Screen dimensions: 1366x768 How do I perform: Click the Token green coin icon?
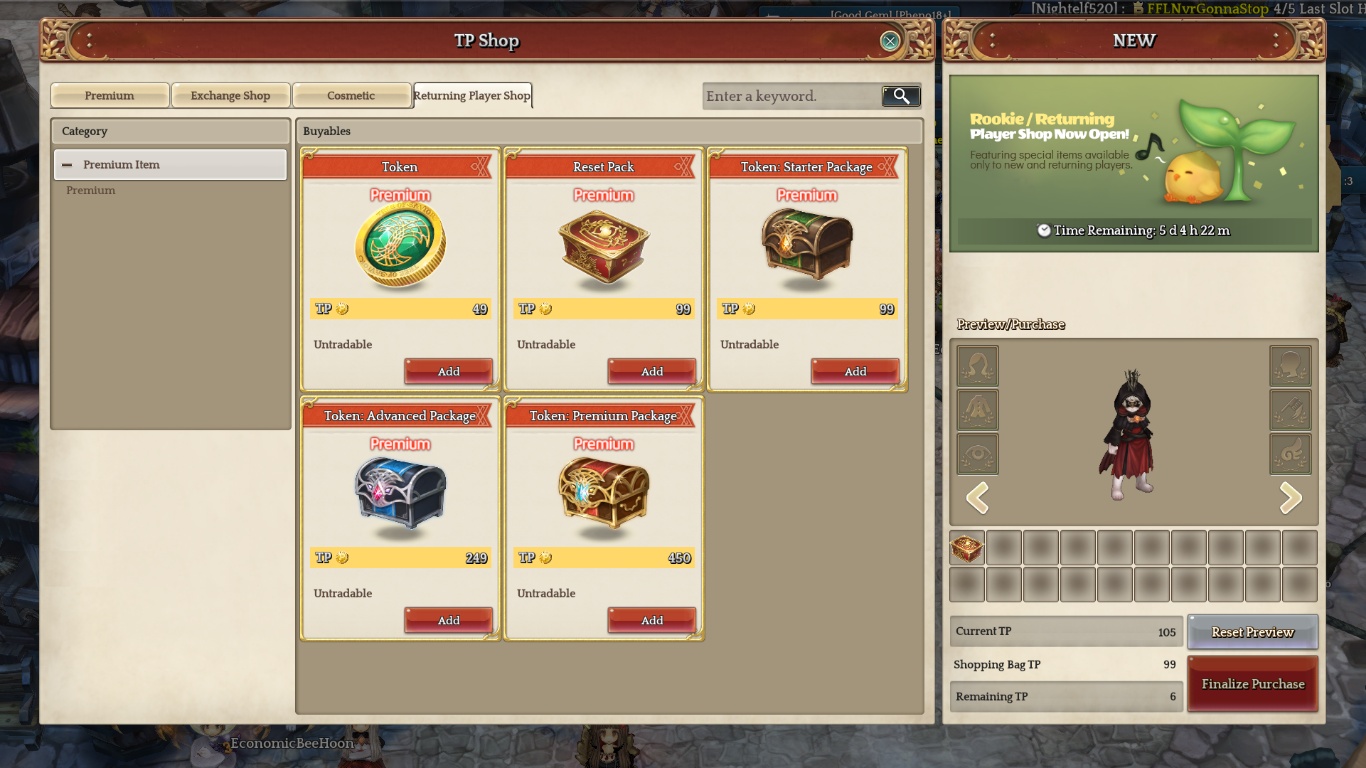click(x=400, y=246)
